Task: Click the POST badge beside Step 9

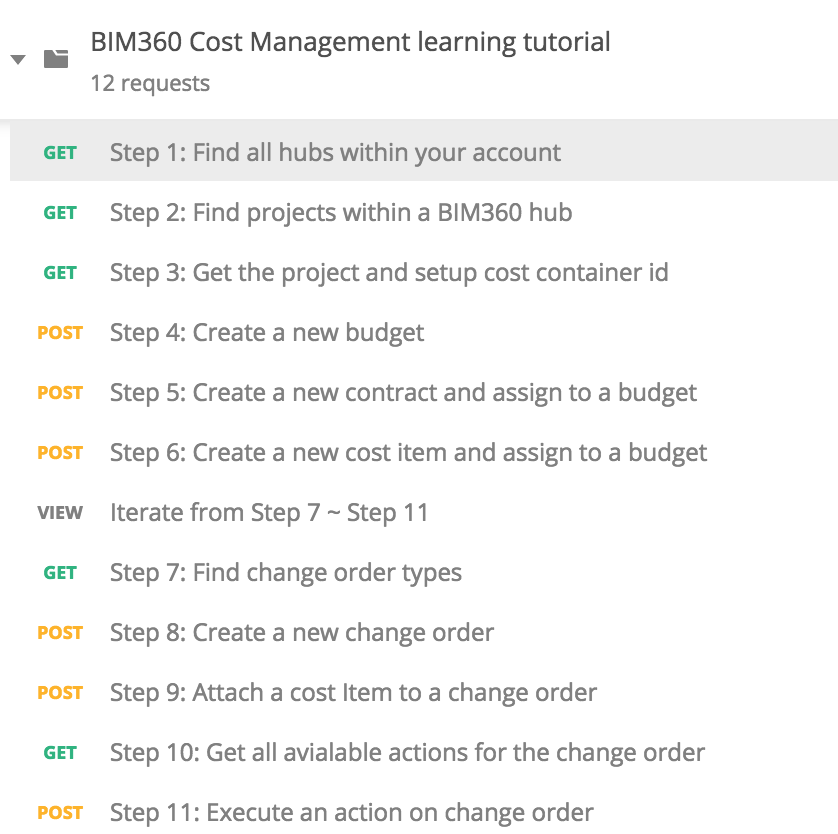Action: 60,692
